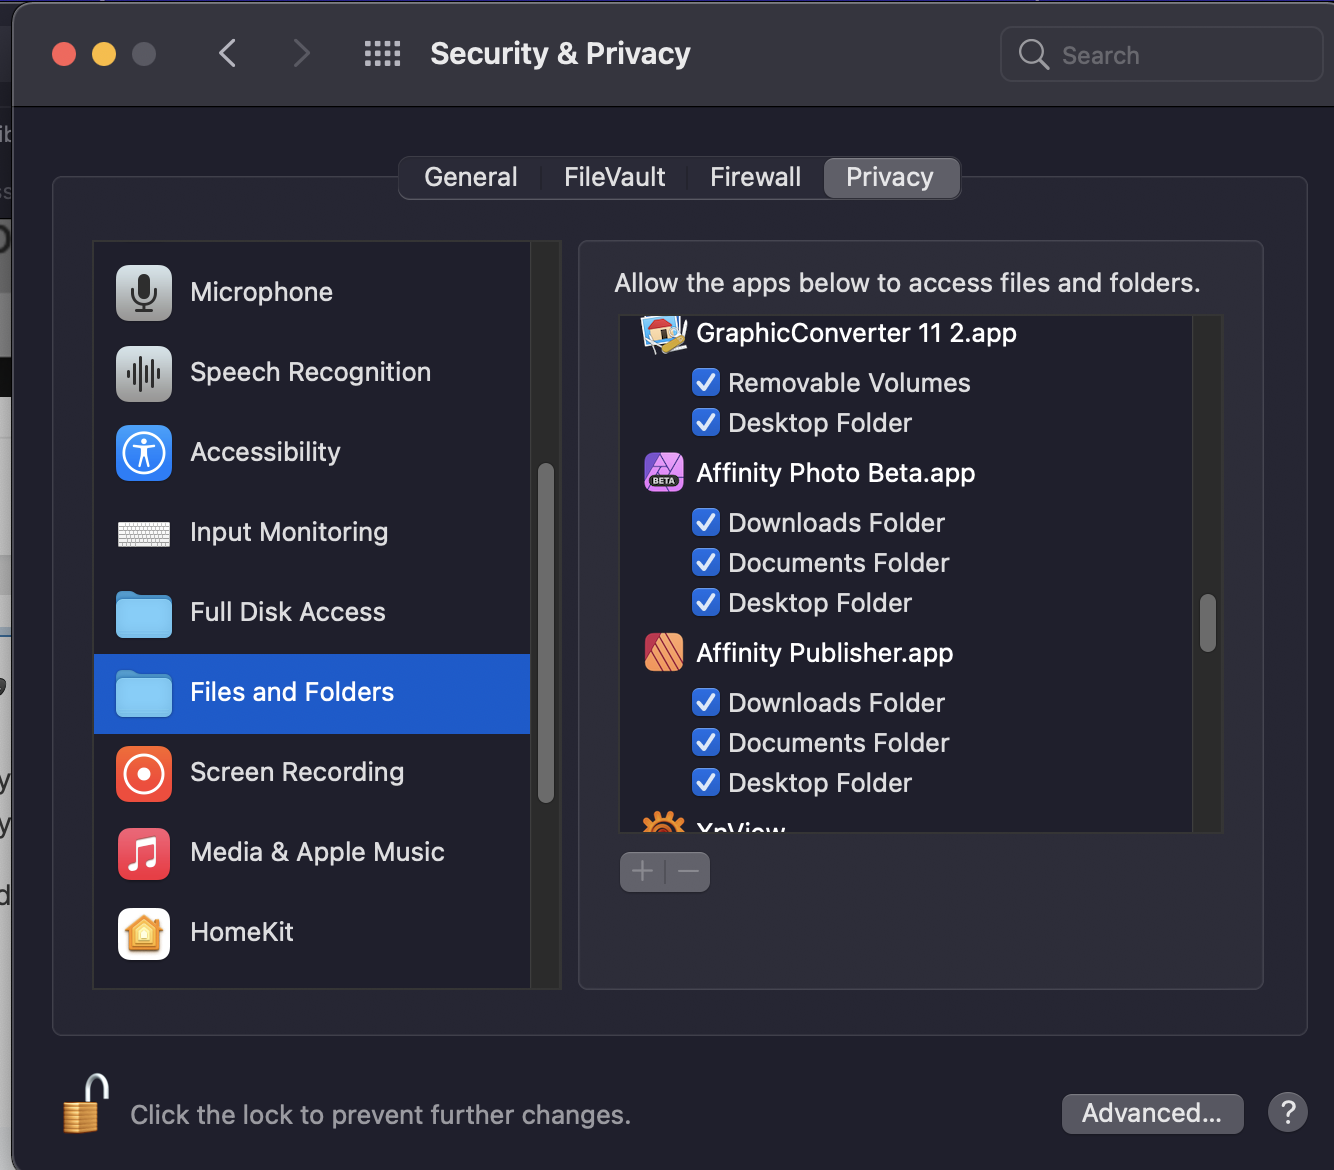Image resolution: width=1334 pixels, height=1170 pixels.
Task: Switch to the FileVault tab
Action: [614, 177]
